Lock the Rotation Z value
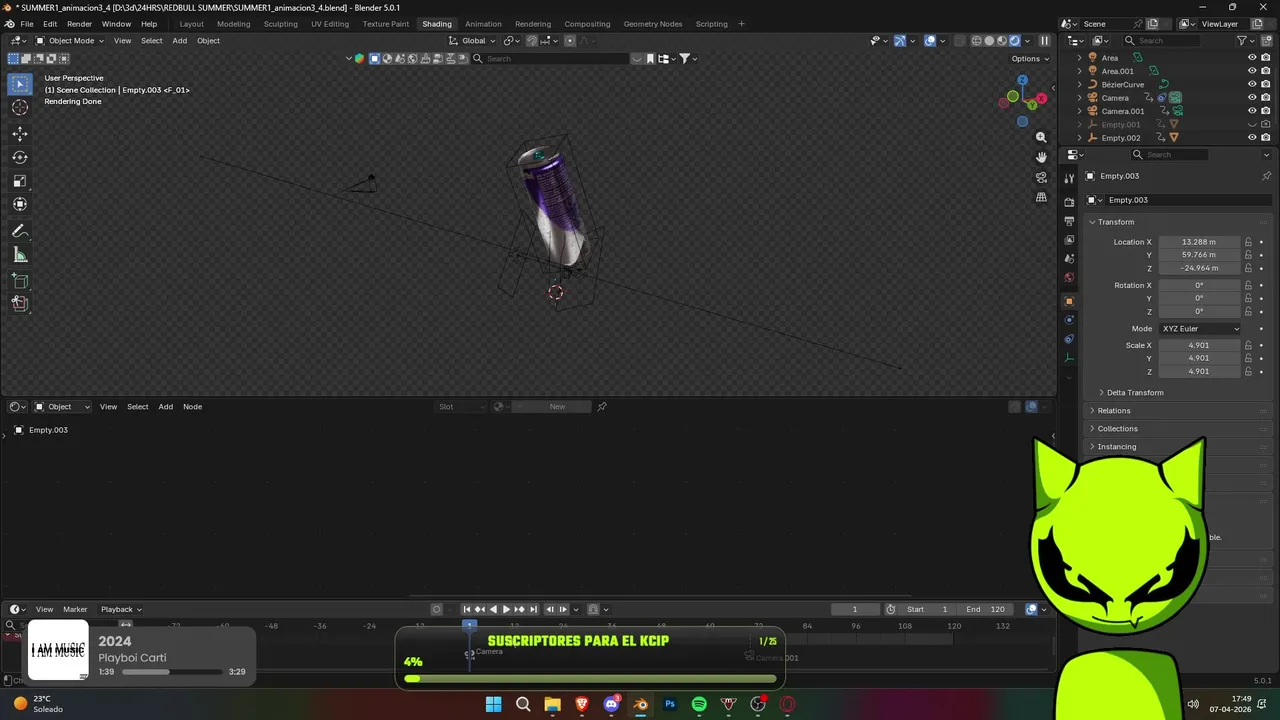Viewport: 1280px width, 720px height. click(1248, 311)
